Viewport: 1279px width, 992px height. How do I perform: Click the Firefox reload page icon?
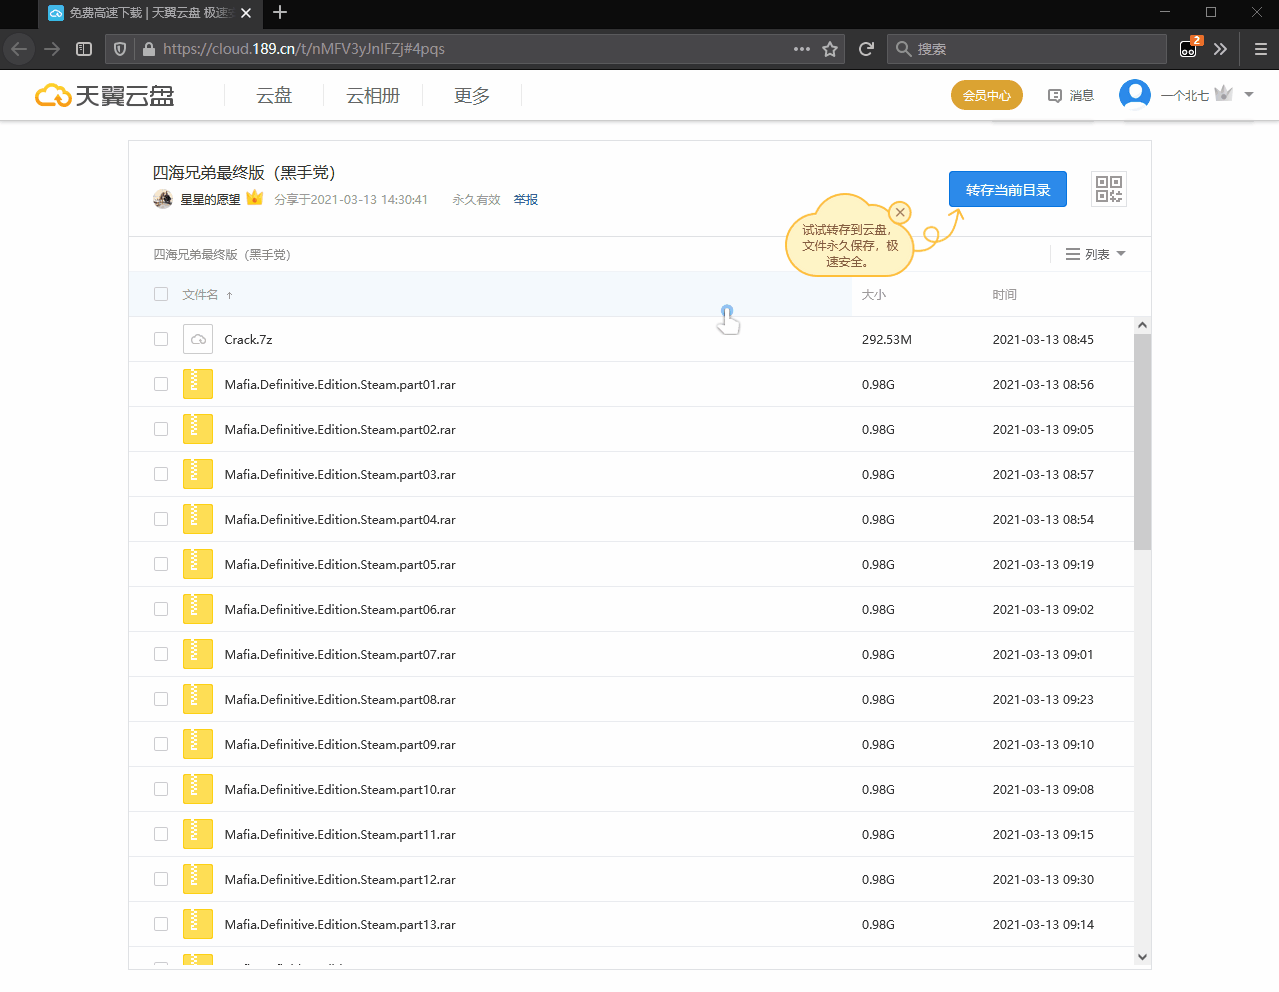click(866, 48)
